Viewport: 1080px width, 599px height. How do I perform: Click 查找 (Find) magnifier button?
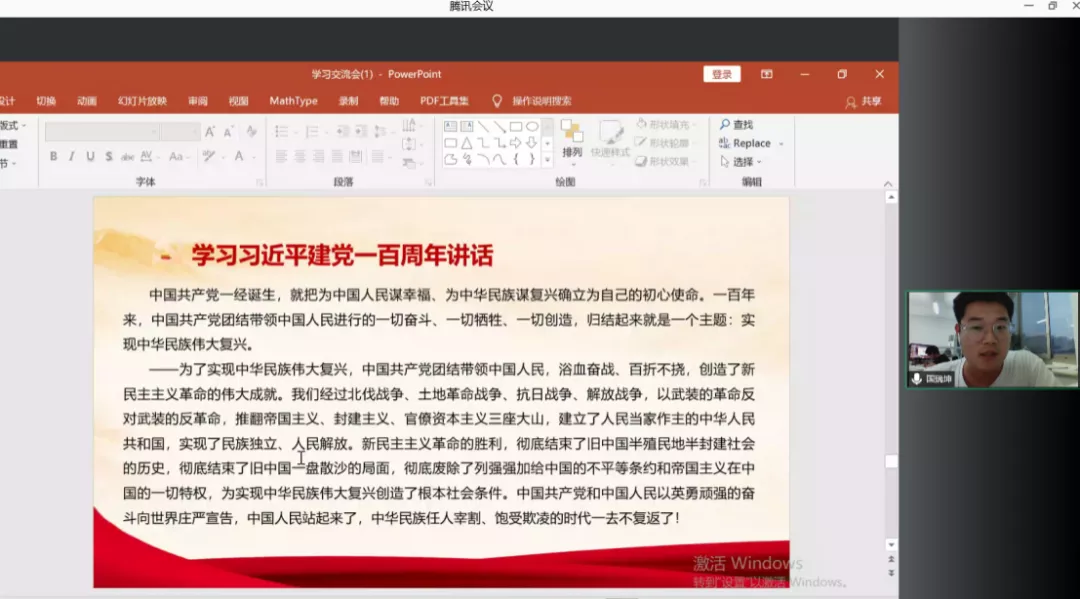tap(736, 125)
